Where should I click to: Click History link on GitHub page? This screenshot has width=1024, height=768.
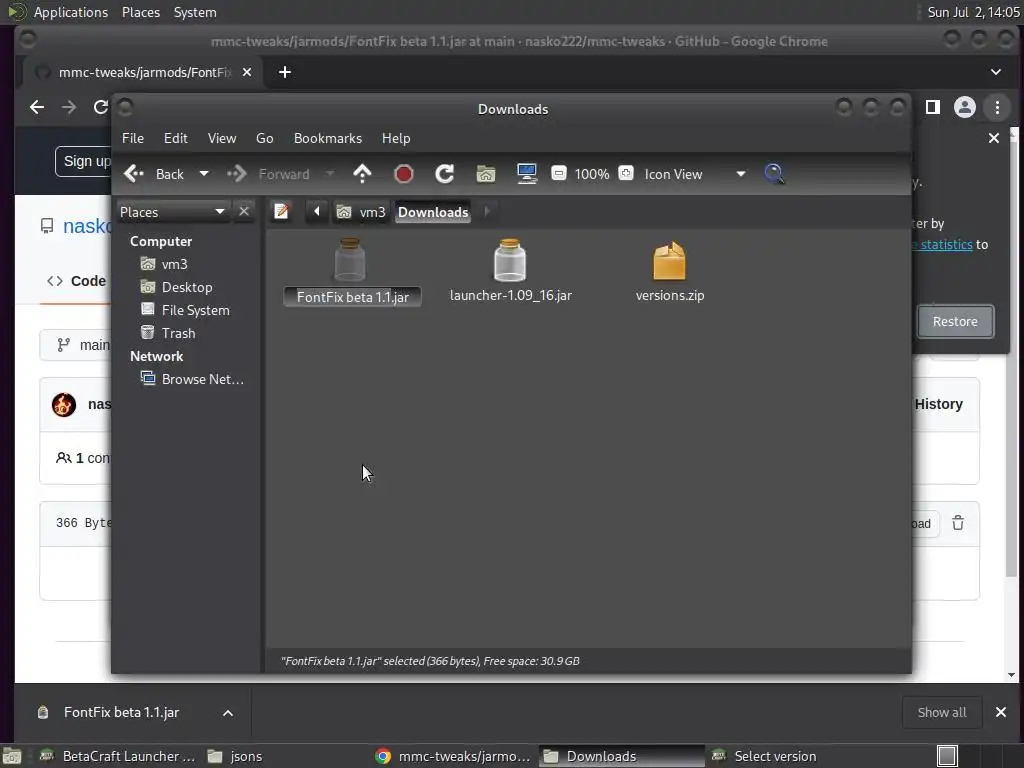938,404
